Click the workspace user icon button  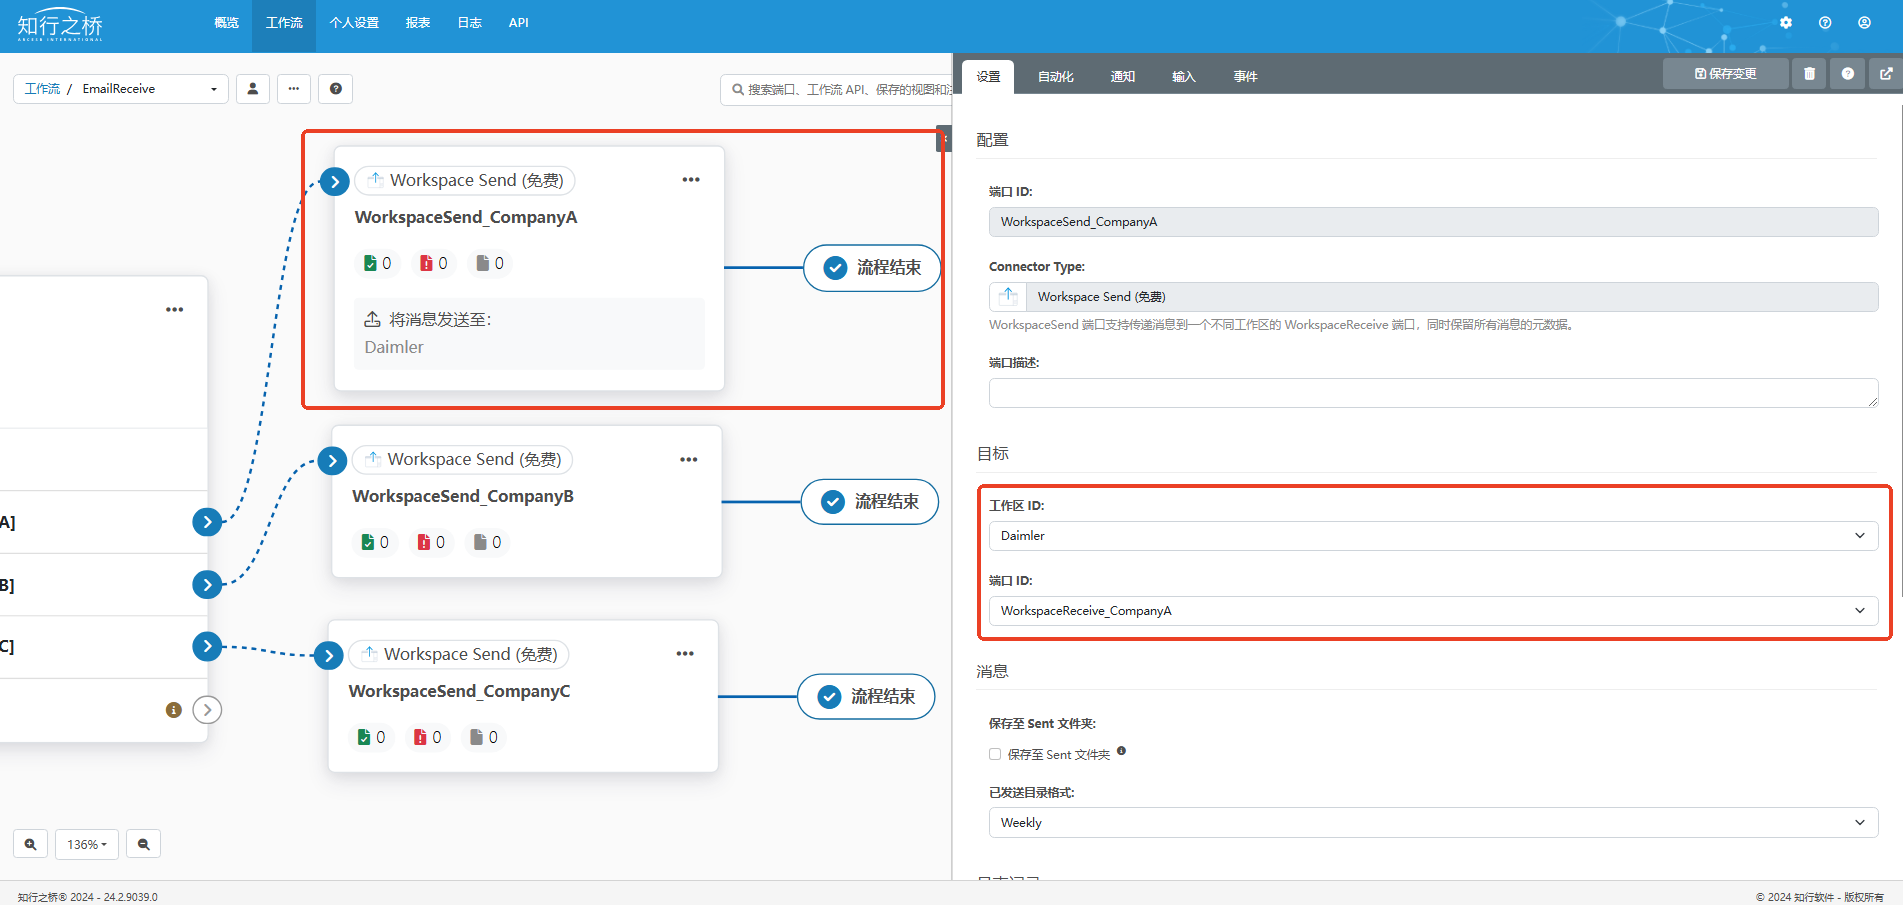pyautogui.click(x=253, y=89)
